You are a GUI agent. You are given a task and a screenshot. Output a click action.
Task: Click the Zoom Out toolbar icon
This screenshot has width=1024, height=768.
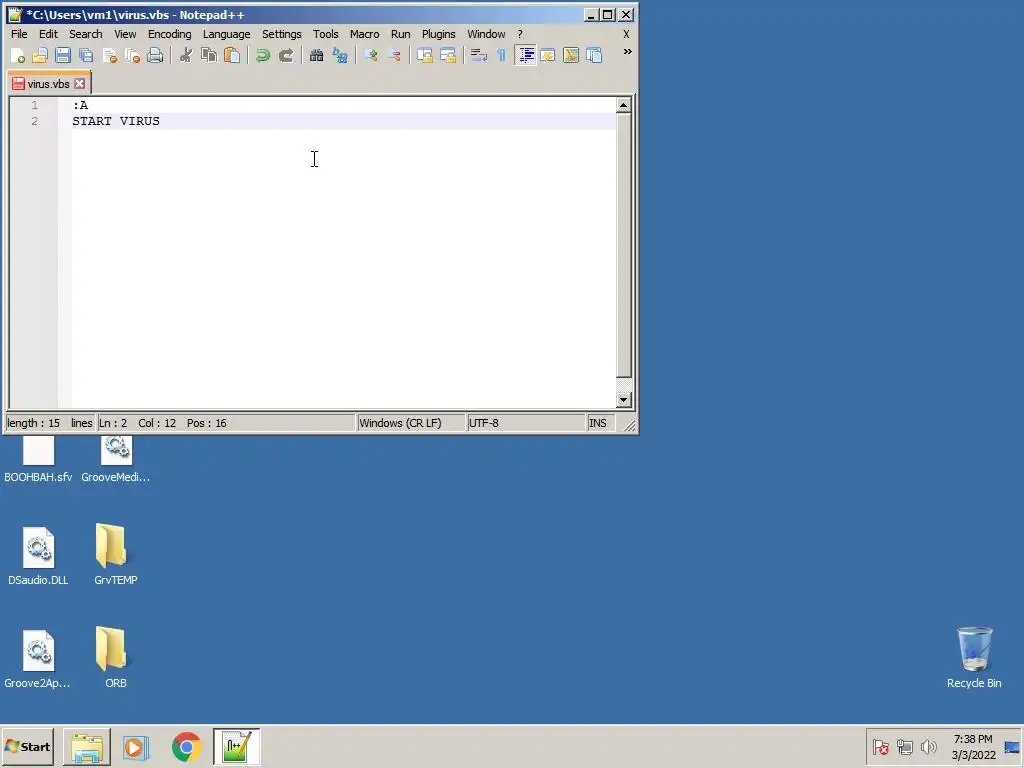(394, 56)
